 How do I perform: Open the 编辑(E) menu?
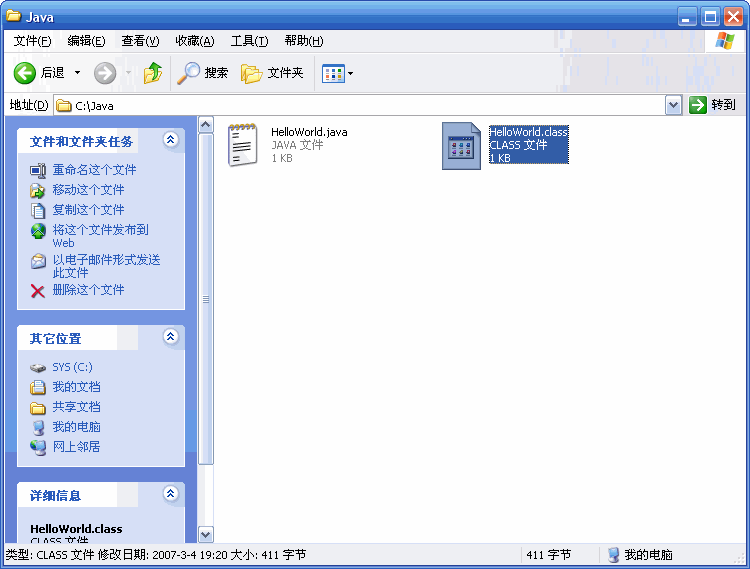86,41
